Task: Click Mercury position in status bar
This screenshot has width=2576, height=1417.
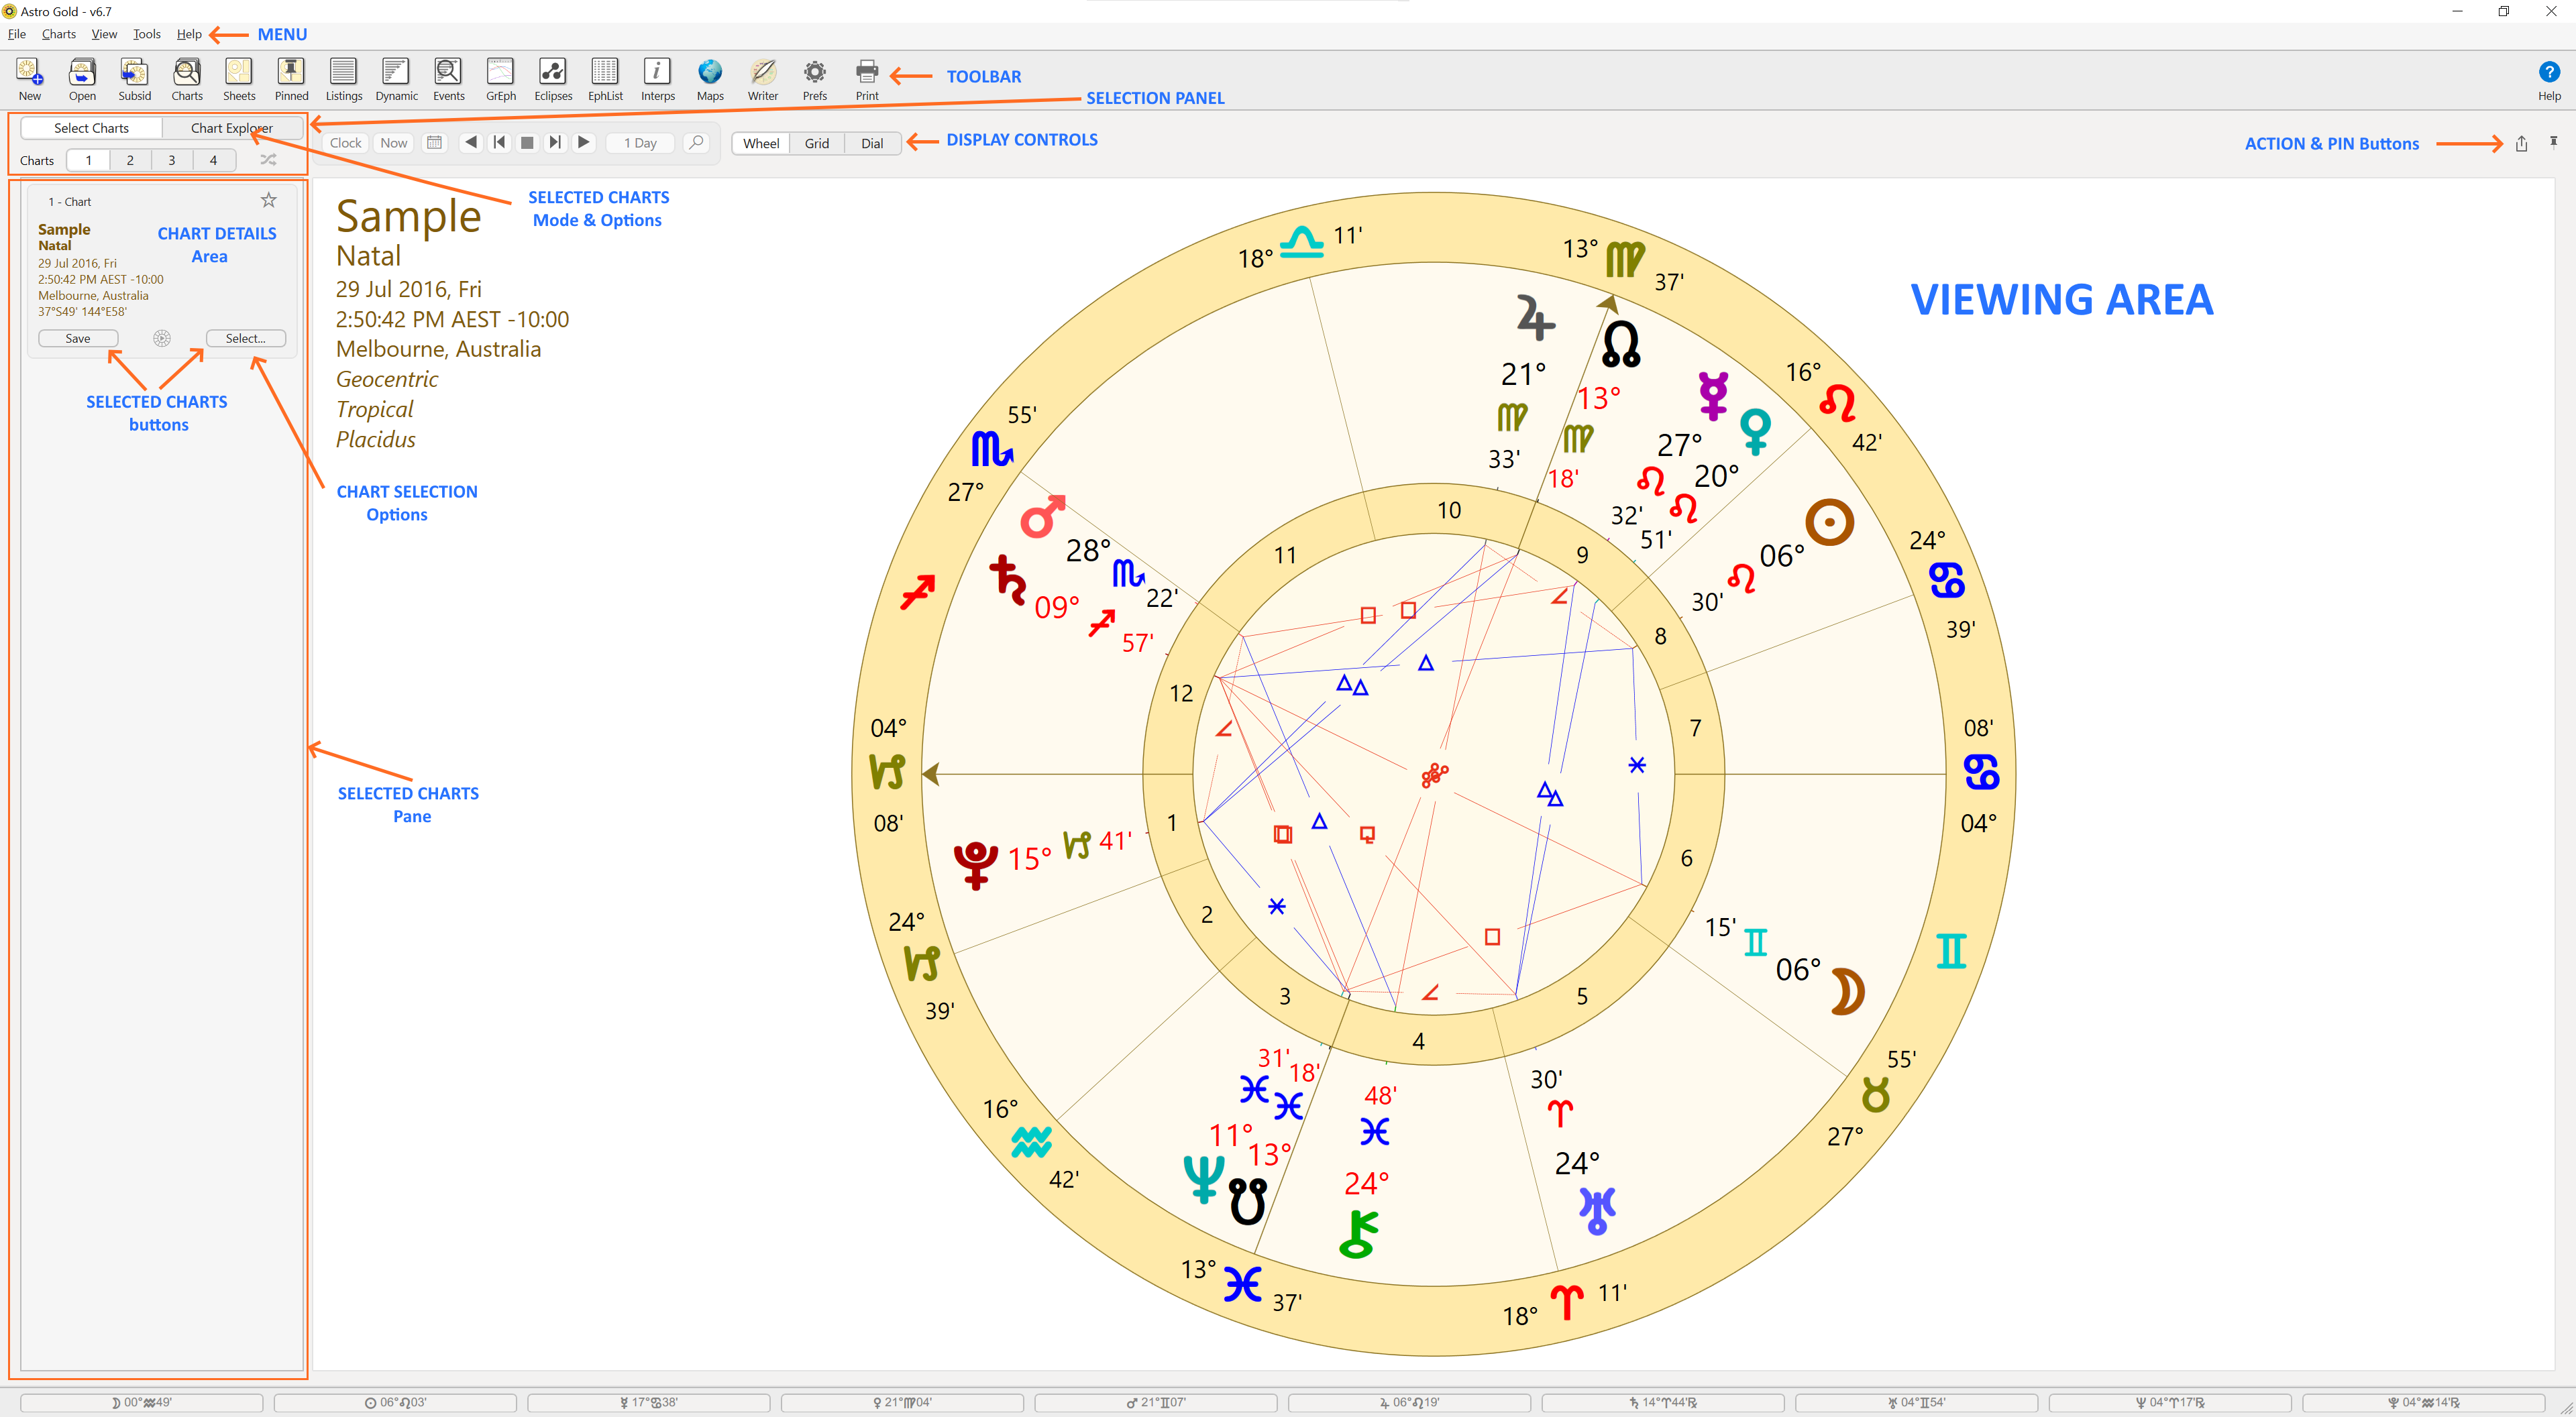Action: coord(649,1402)
